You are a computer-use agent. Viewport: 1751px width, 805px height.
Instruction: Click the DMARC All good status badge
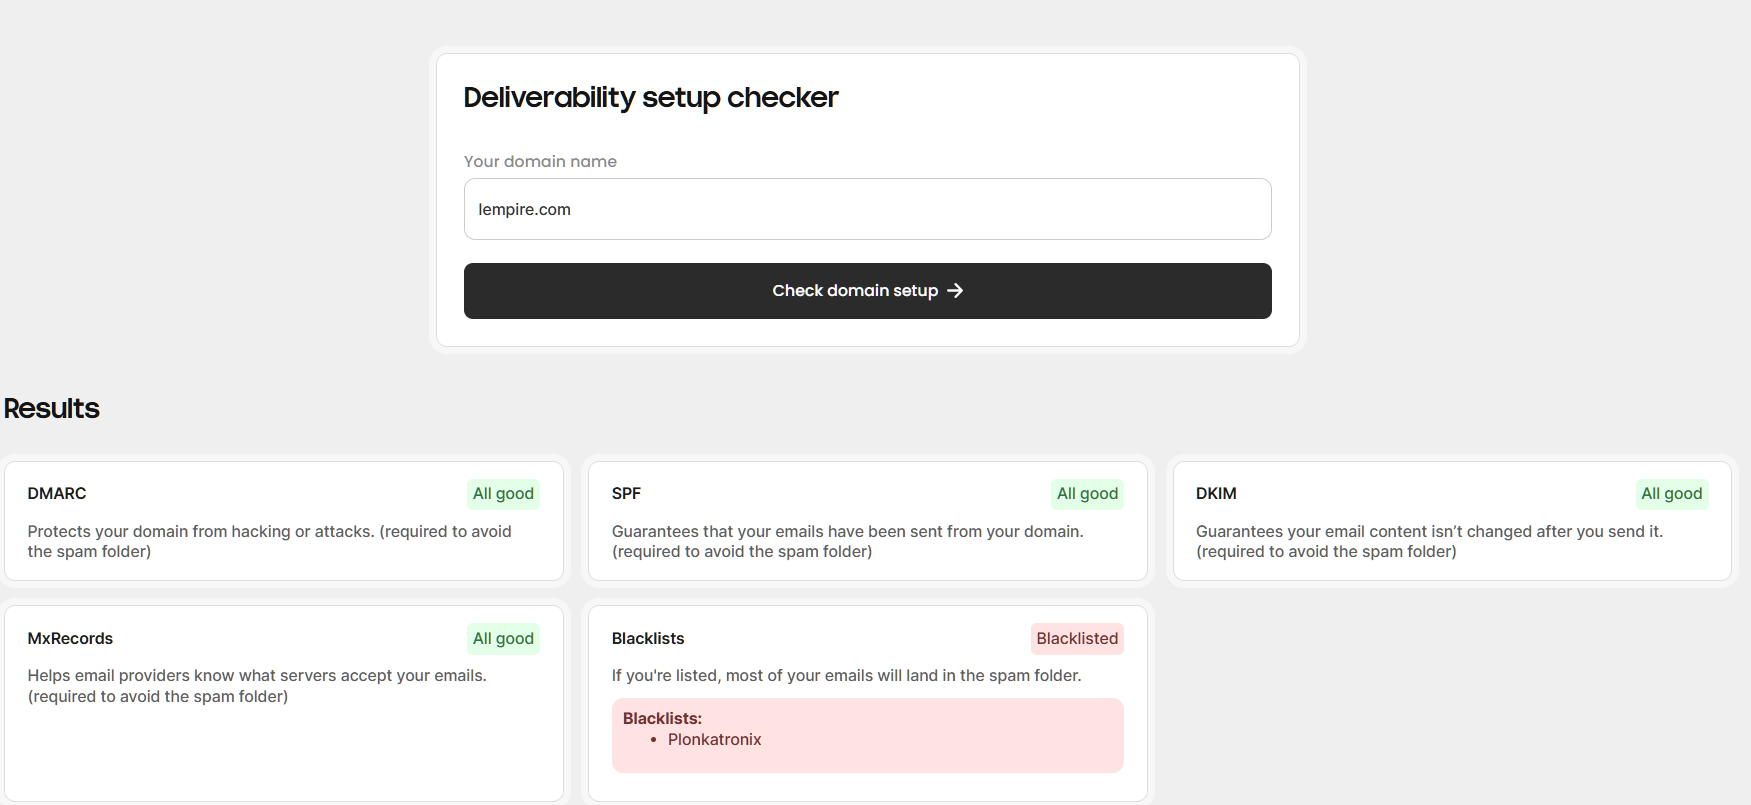click(503, 494)
